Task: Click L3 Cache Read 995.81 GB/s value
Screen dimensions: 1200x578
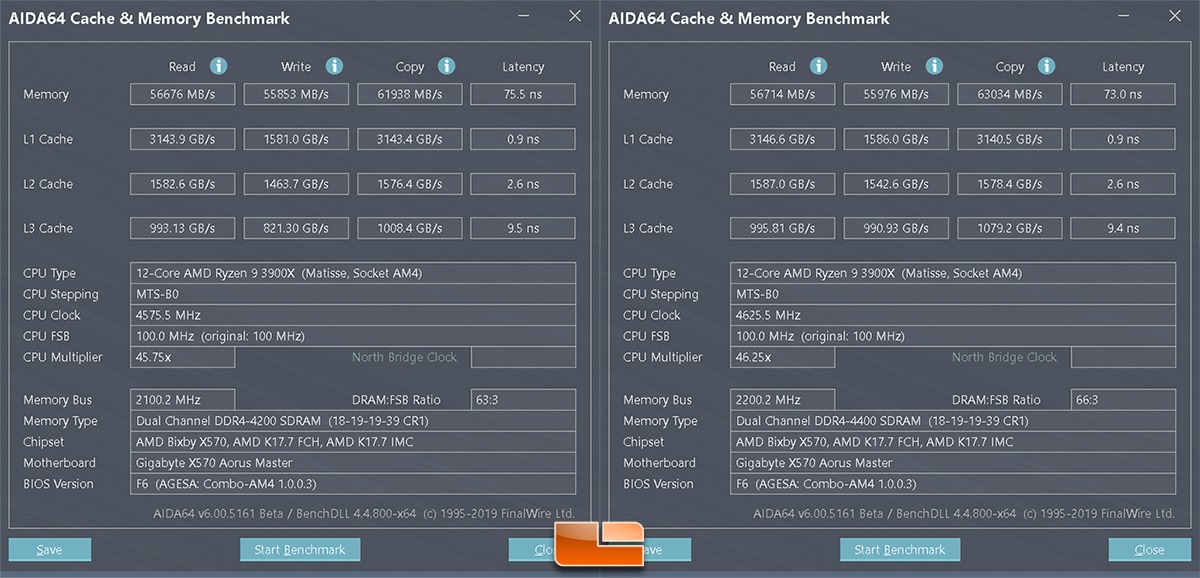Action: point(783,228)
